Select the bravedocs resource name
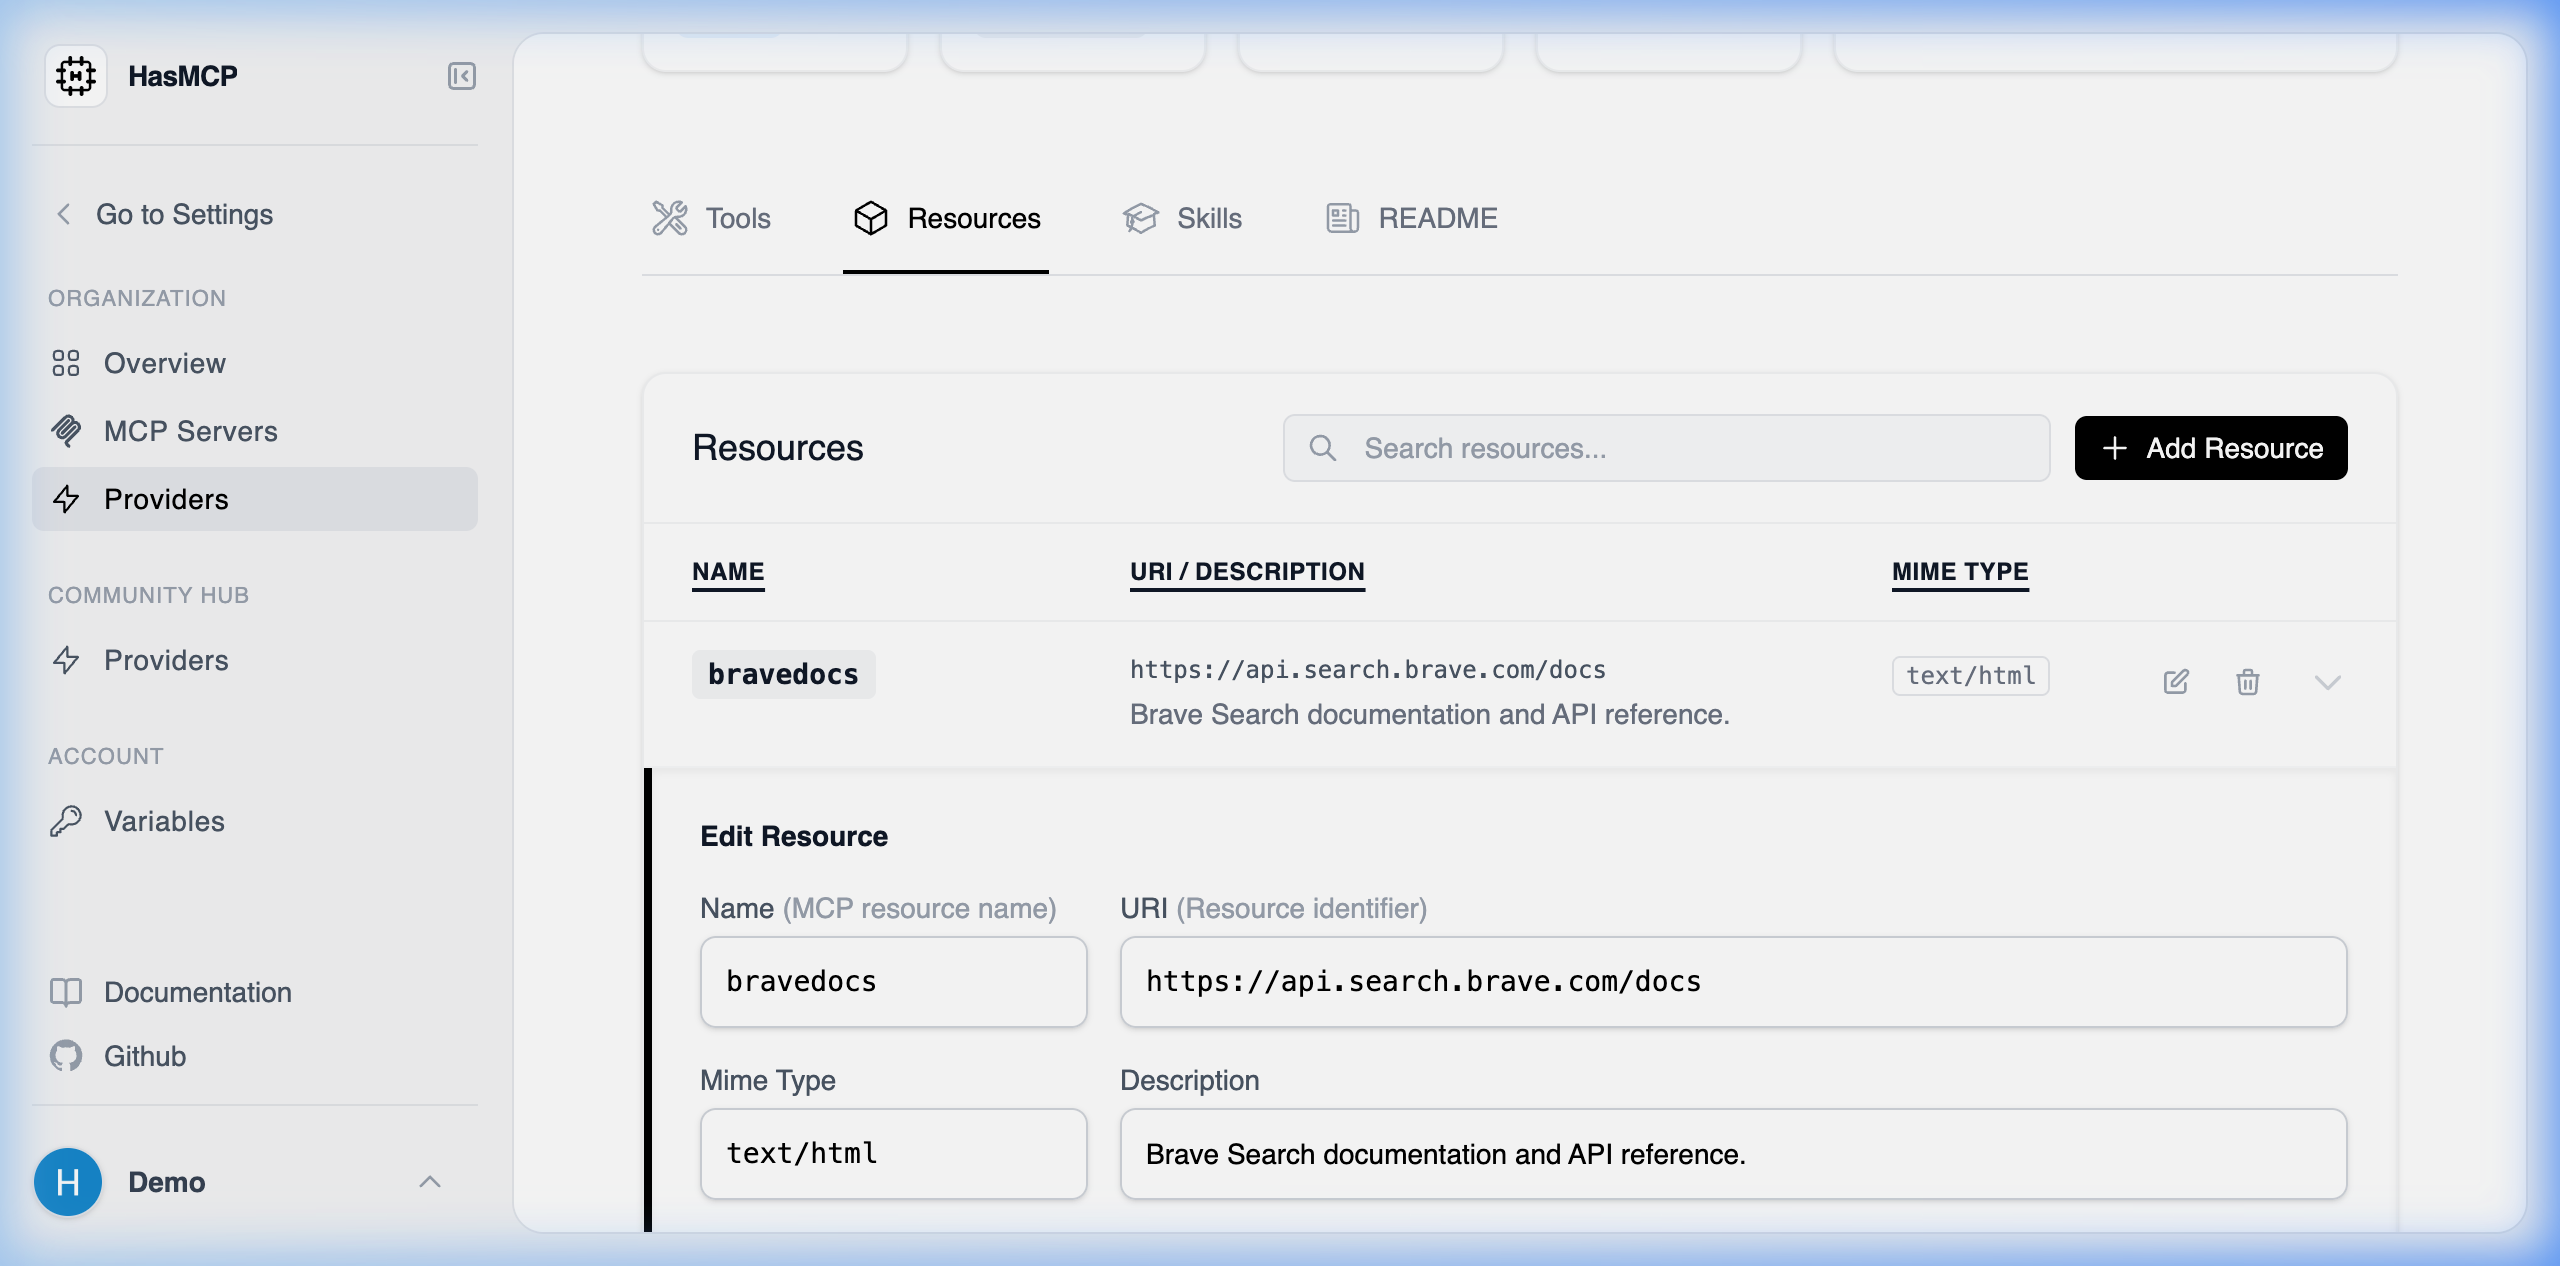 coord(784,674)
